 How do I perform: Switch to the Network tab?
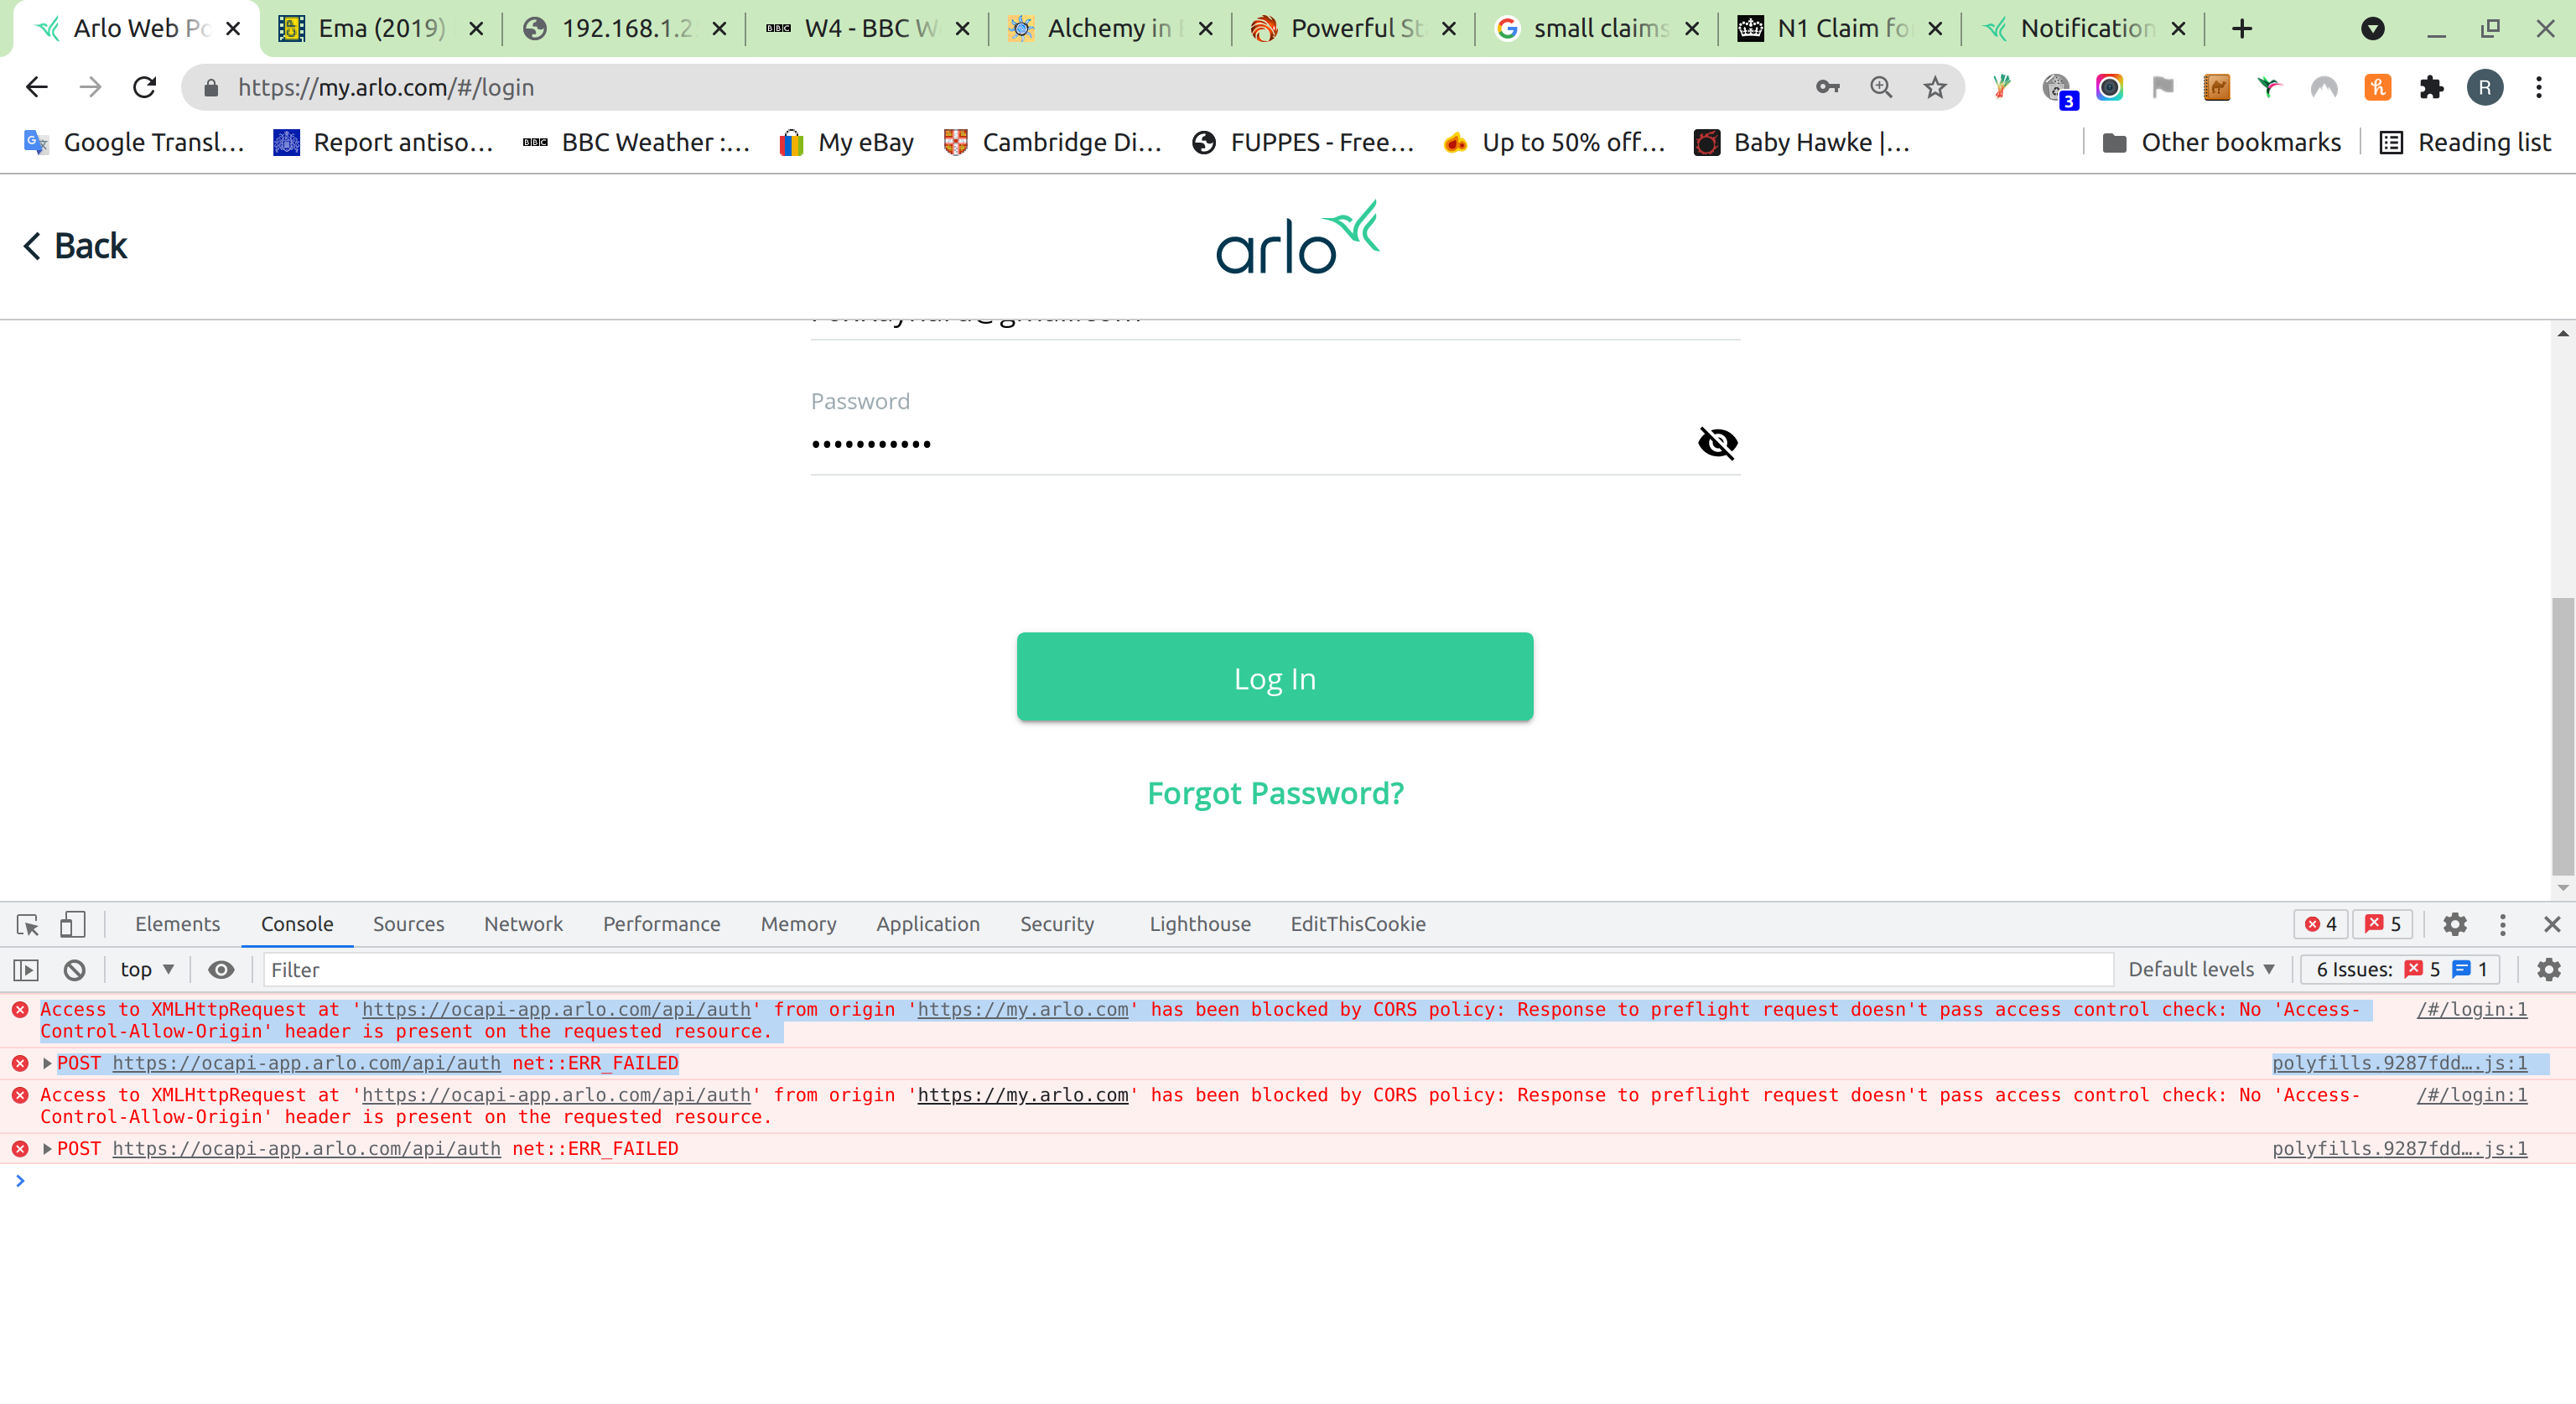point(523,924)
